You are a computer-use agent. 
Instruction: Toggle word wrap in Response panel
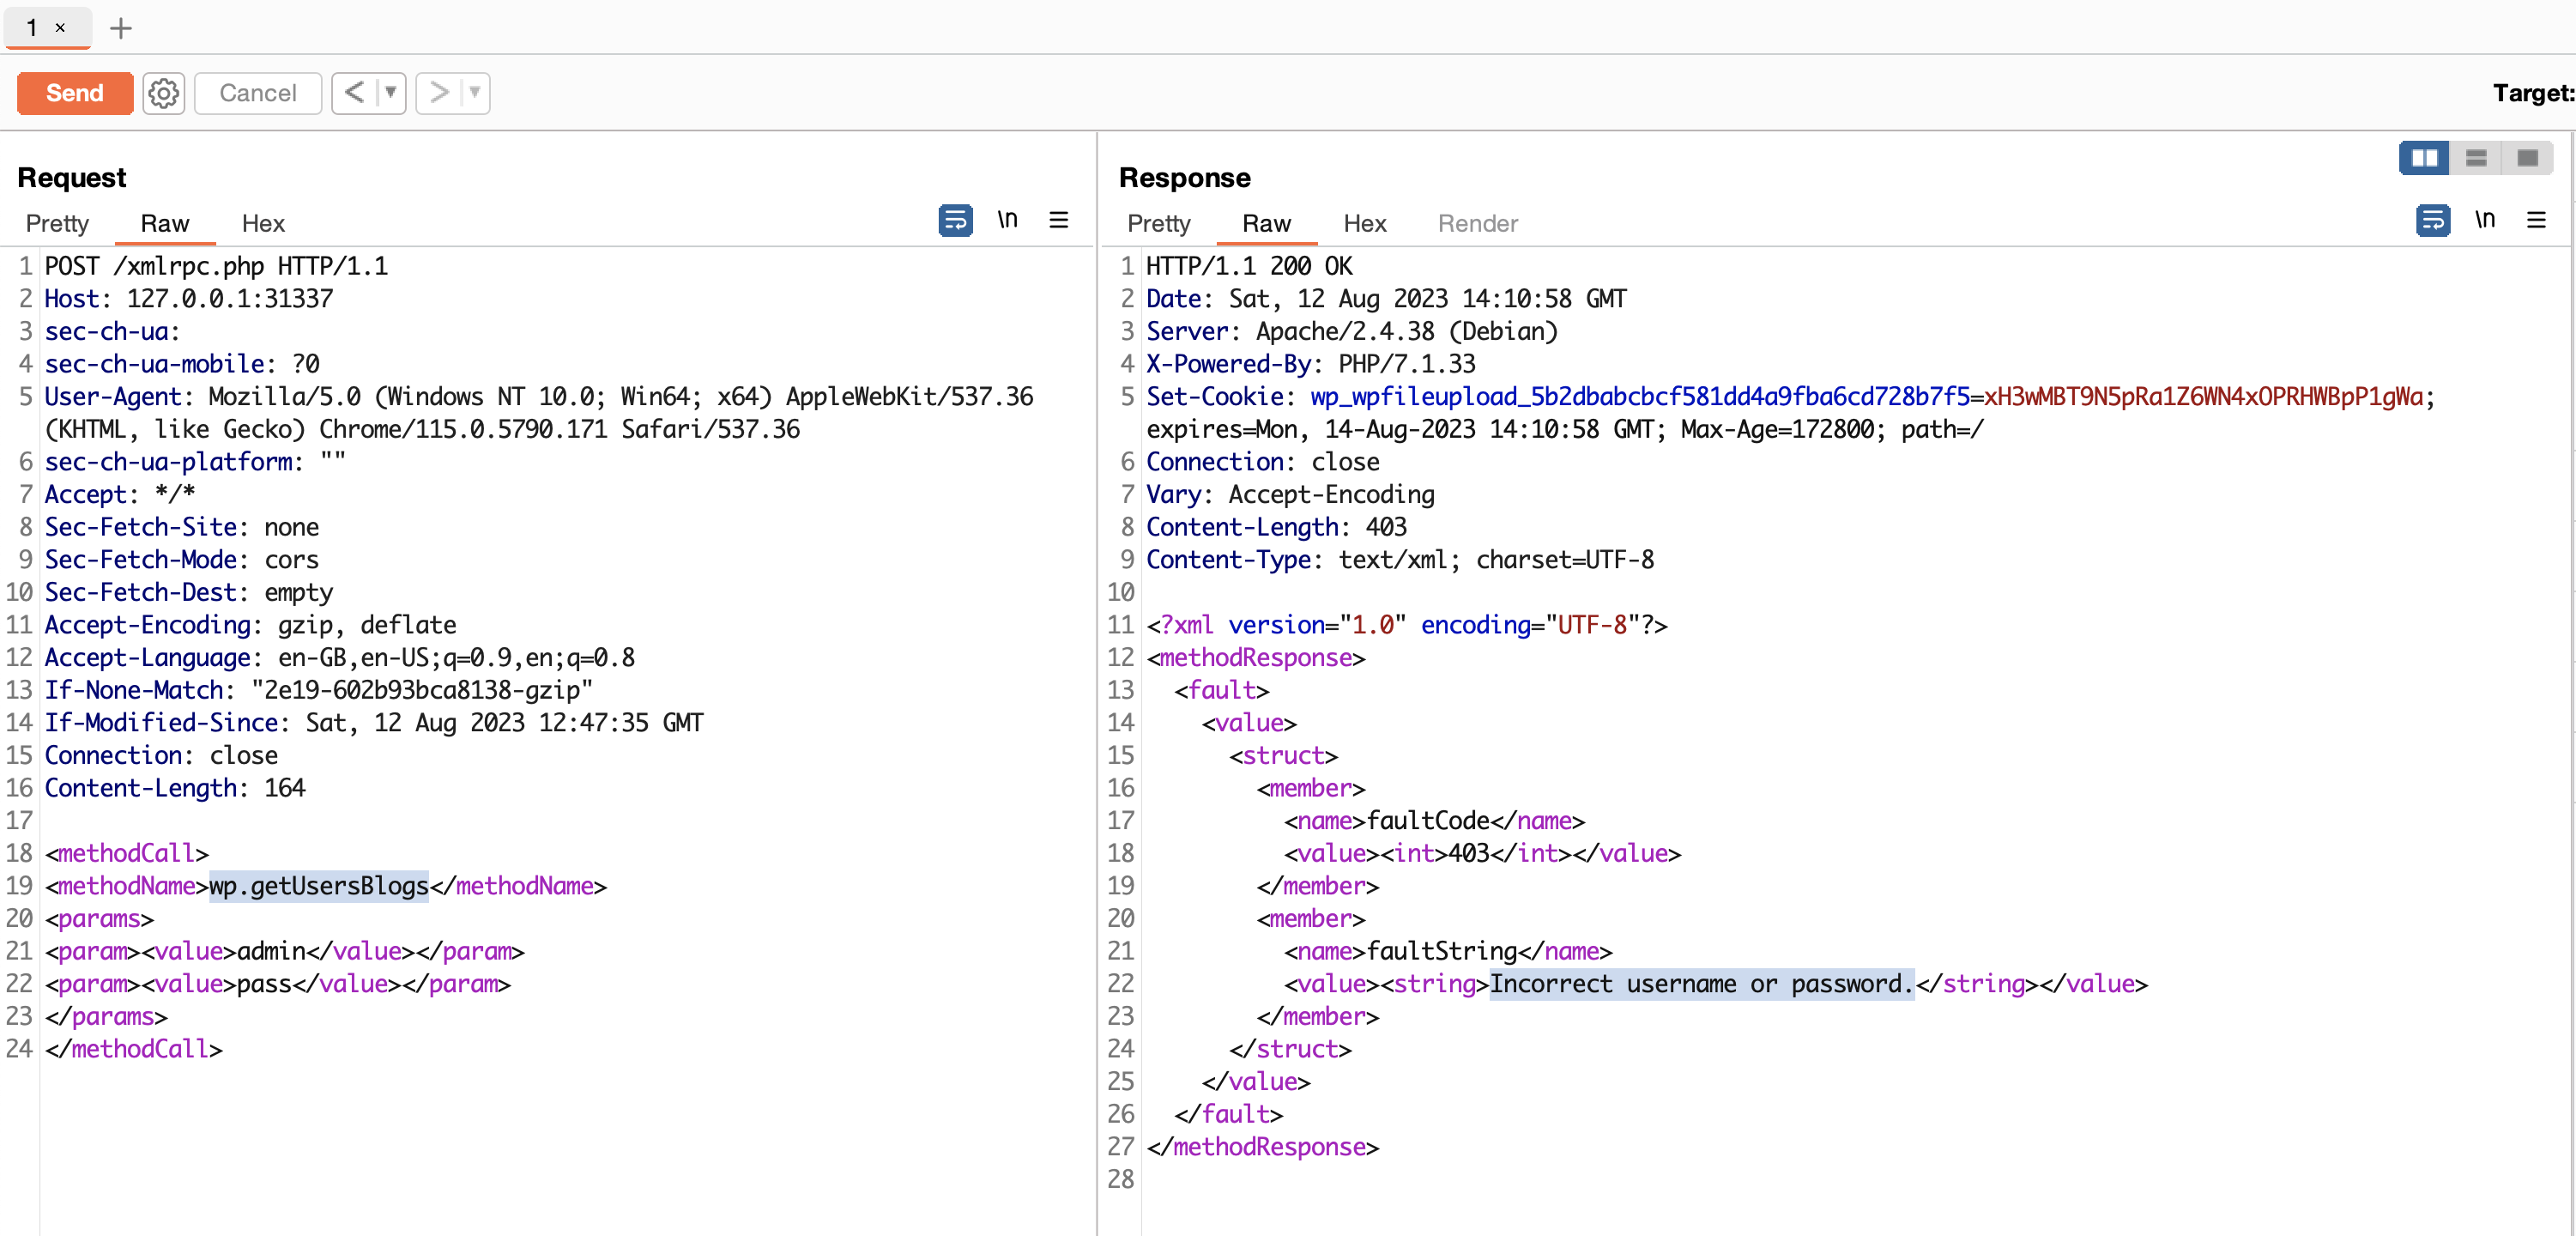click(2433, 220)
